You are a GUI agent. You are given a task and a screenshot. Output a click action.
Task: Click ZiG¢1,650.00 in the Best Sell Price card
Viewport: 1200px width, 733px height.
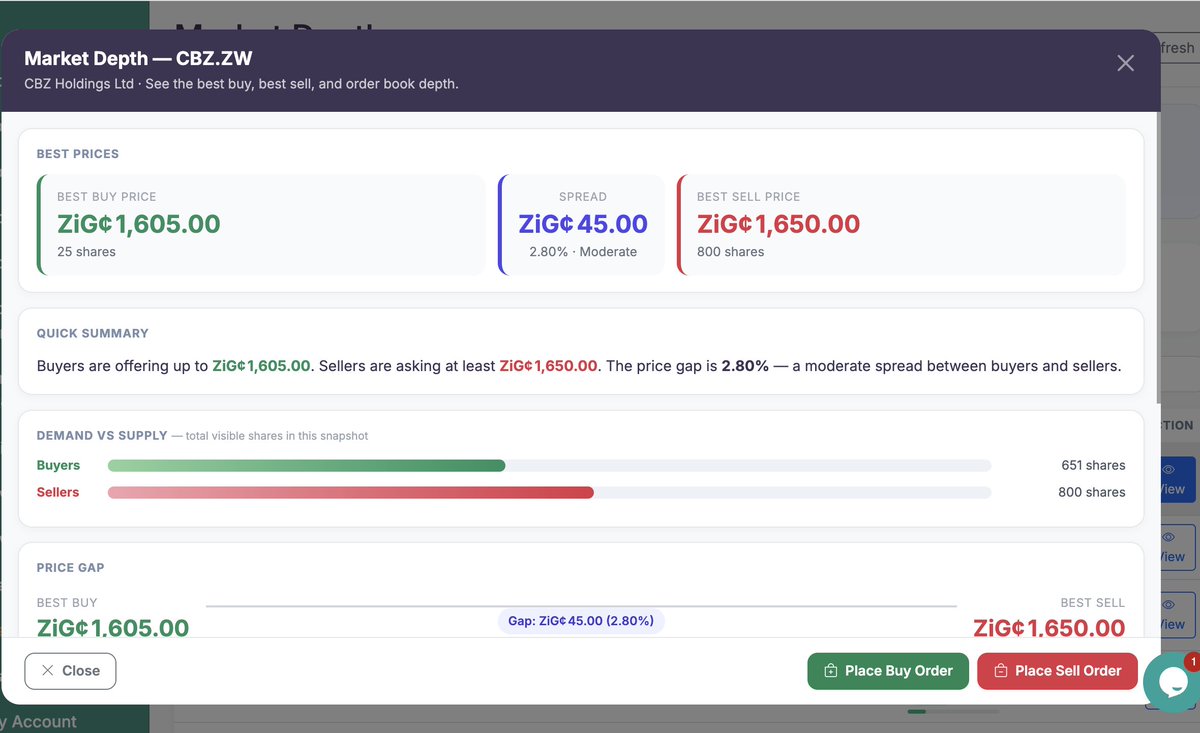(779, 224)
